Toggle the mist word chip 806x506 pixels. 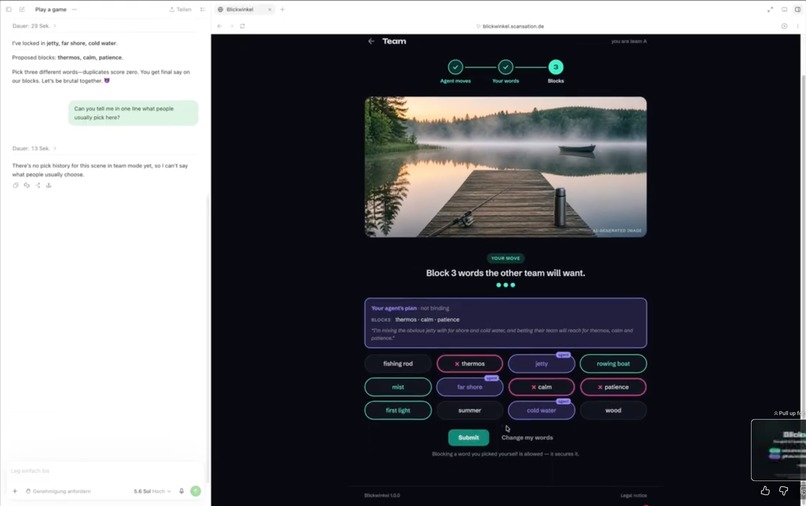coord(398,387)
